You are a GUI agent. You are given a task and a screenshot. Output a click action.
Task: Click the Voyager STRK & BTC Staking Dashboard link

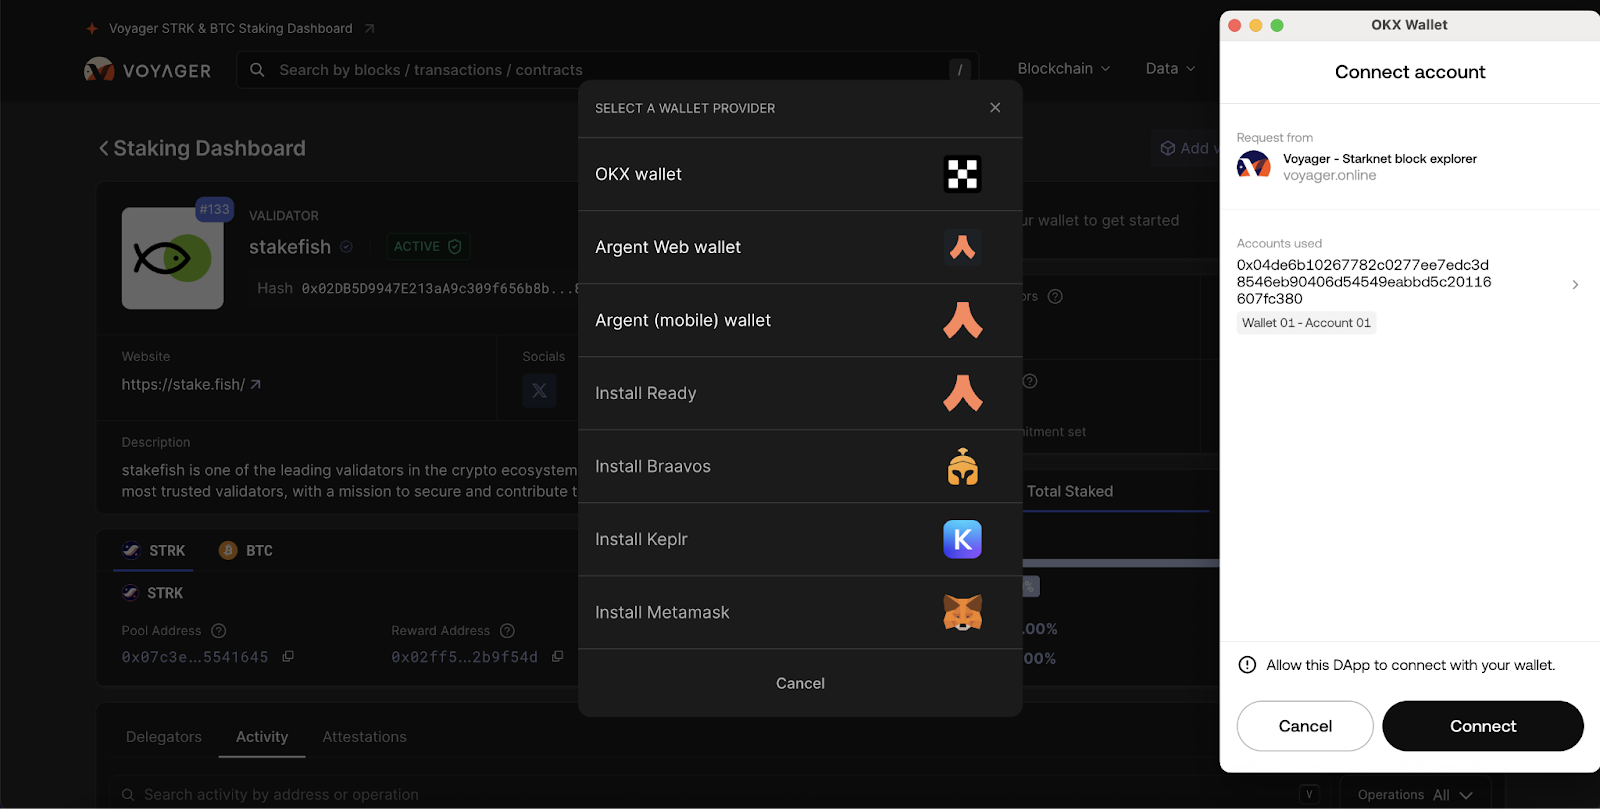(231, 29)
